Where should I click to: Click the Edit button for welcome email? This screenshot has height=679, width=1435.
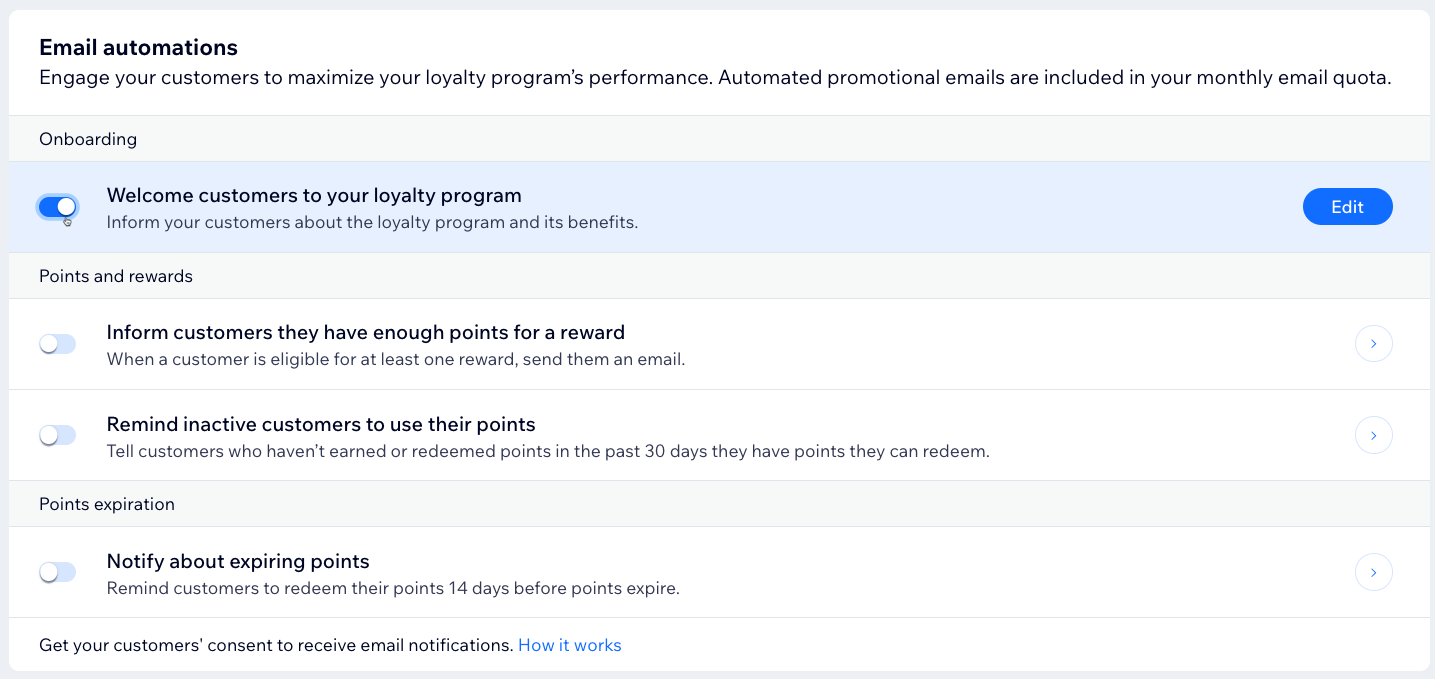[x=1347, y=207]
